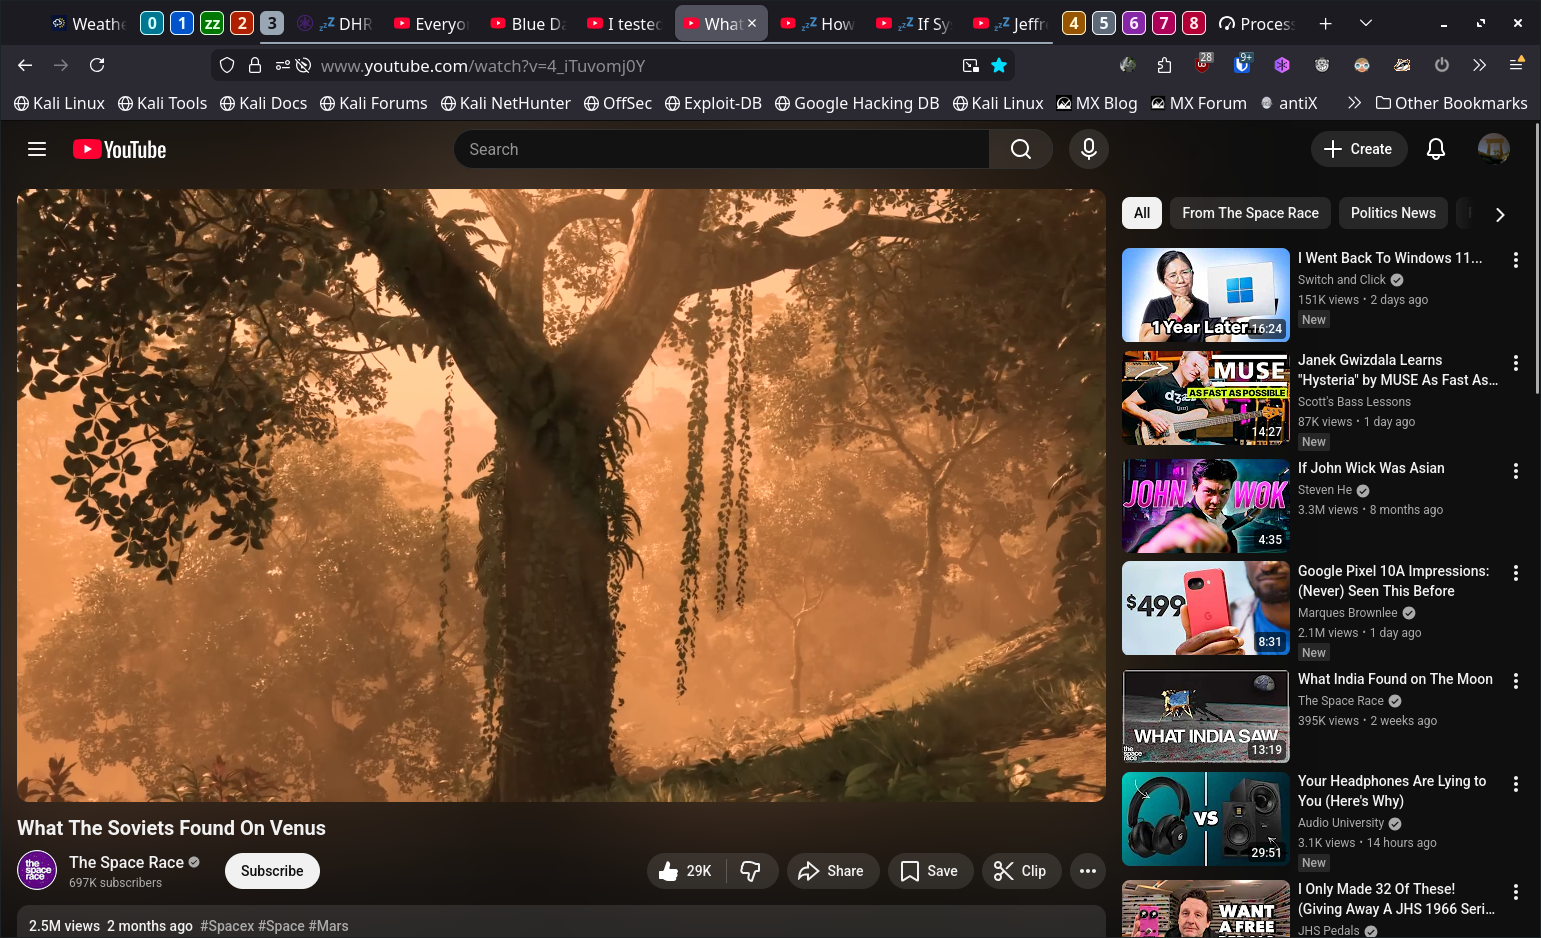Click the search magnifier button
This screenshot has height=938, width=1541.
(1020, 149)
